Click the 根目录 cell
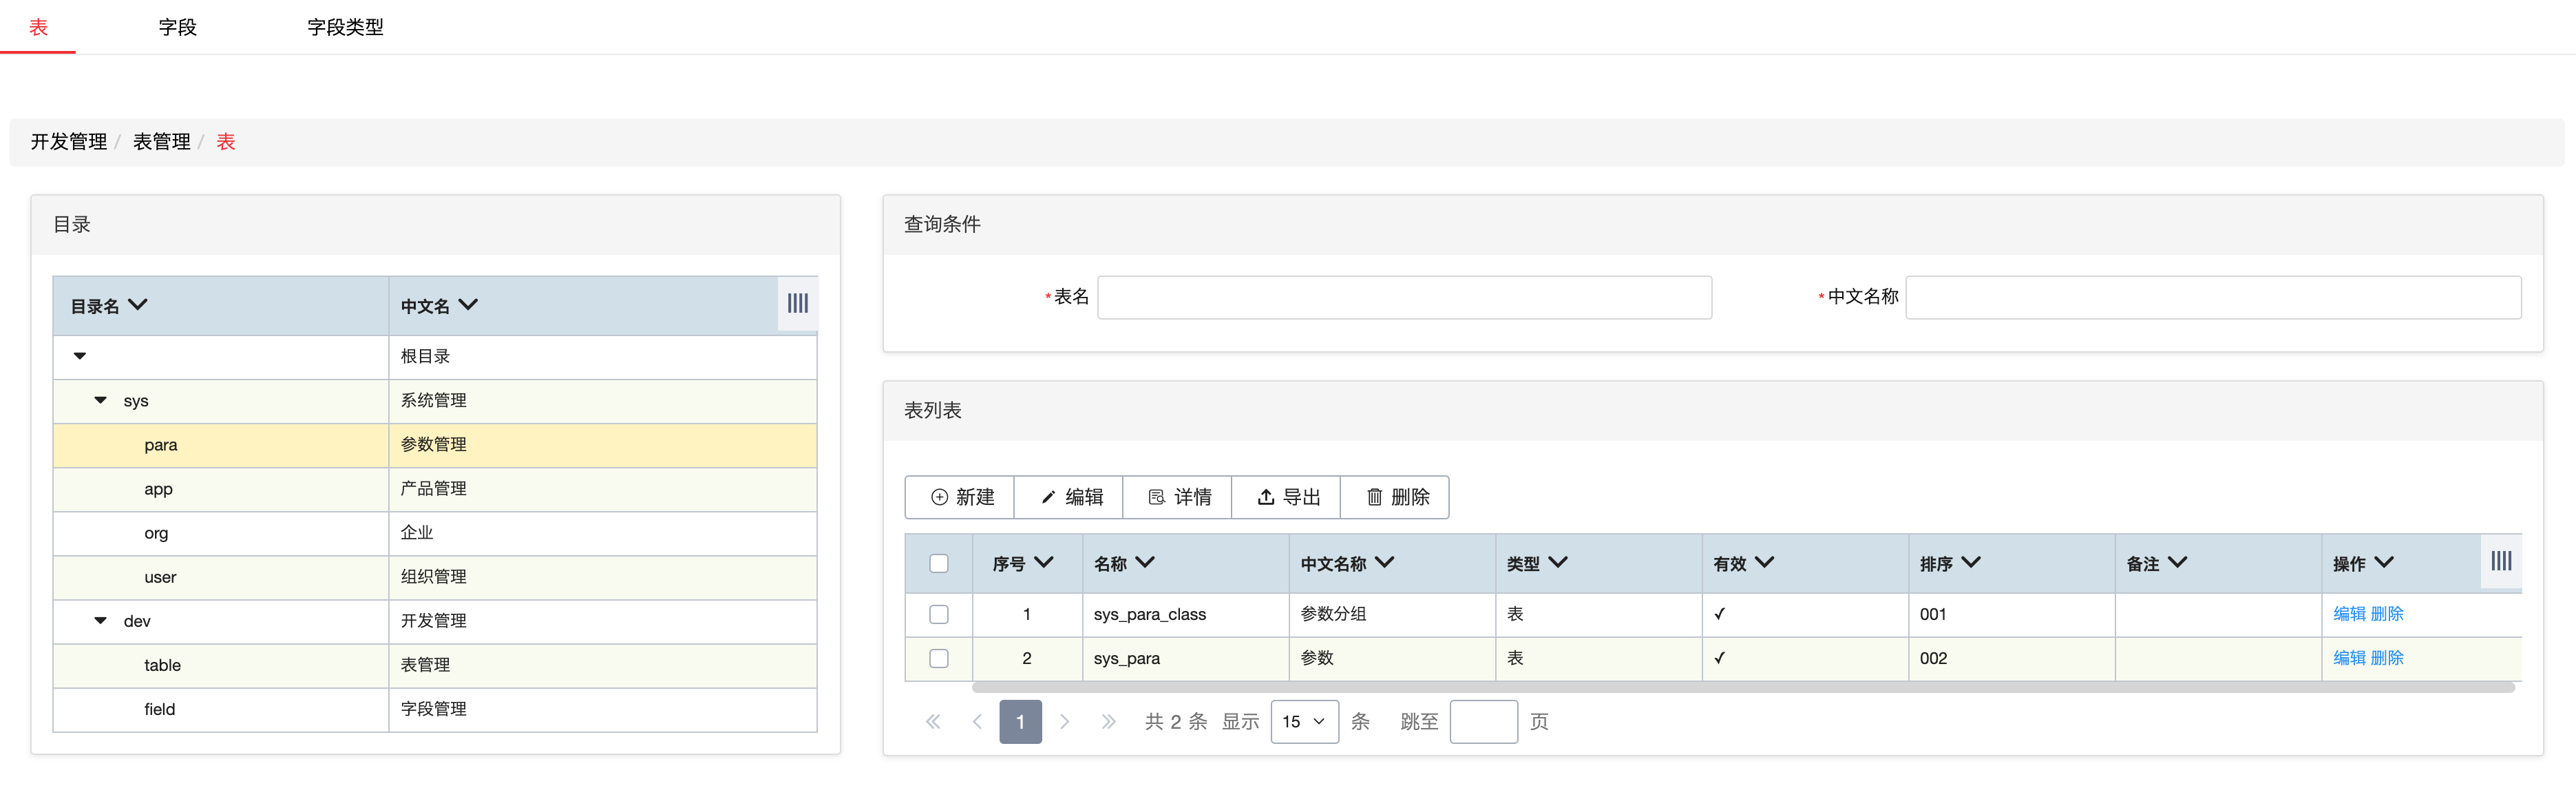 603,357
